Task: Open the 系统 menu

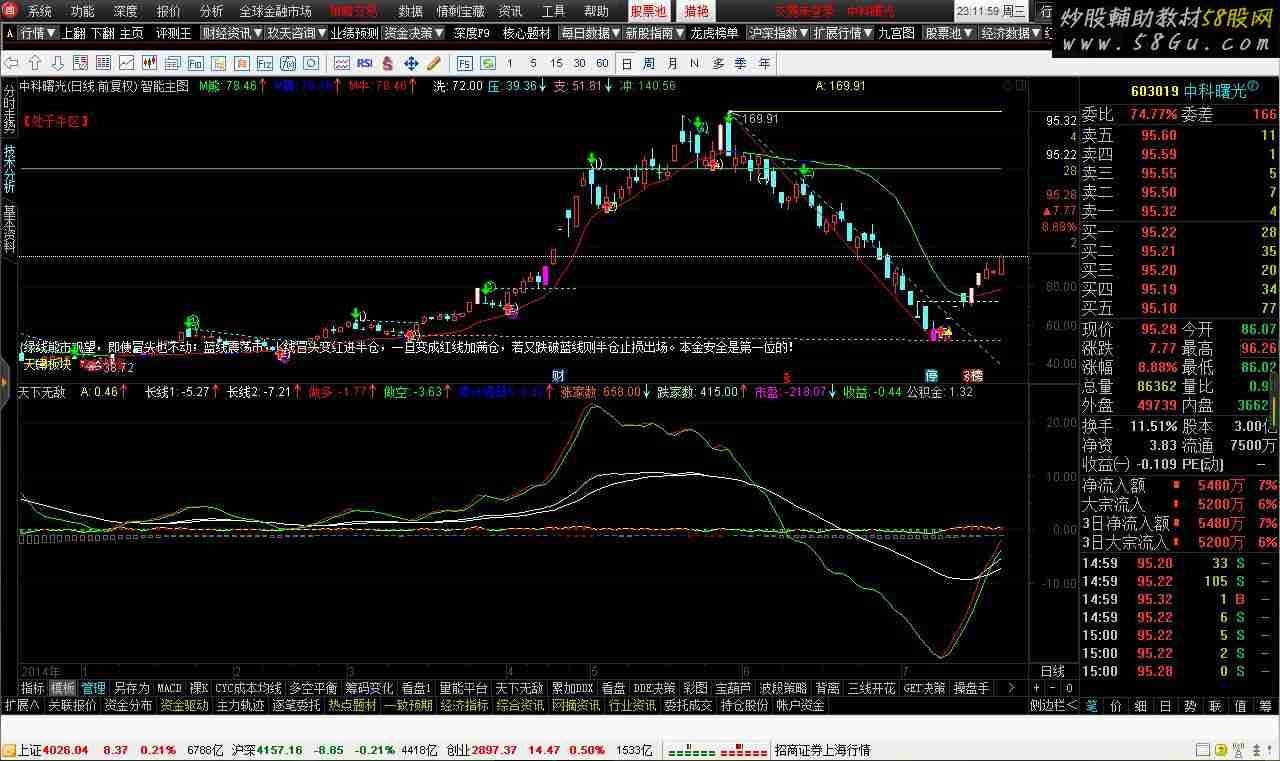Action: pyautogui.click(x=39, y=11)
